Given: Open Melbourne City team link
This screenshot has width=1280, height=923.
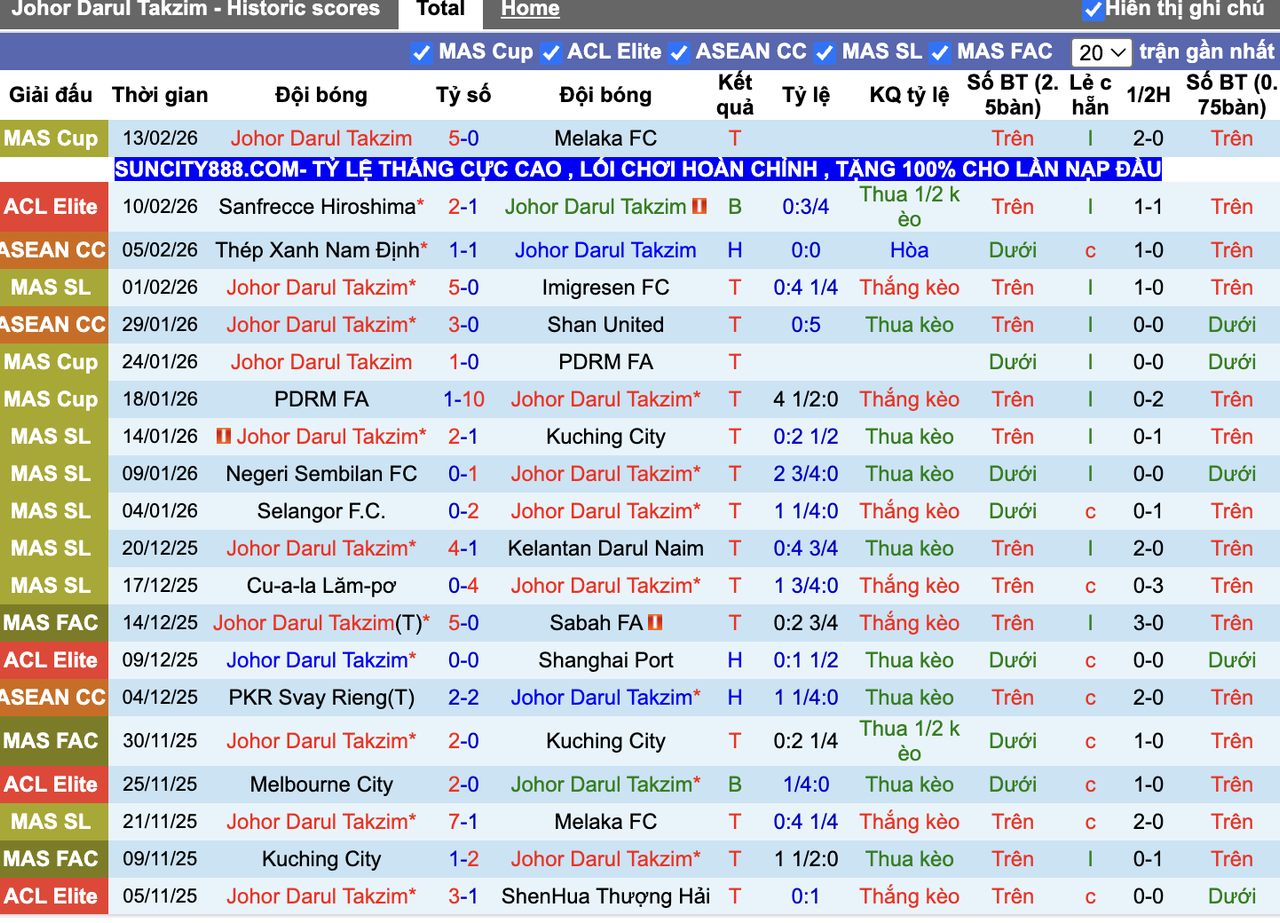Looking at the screenshot, I should click(x=321, y=784).
